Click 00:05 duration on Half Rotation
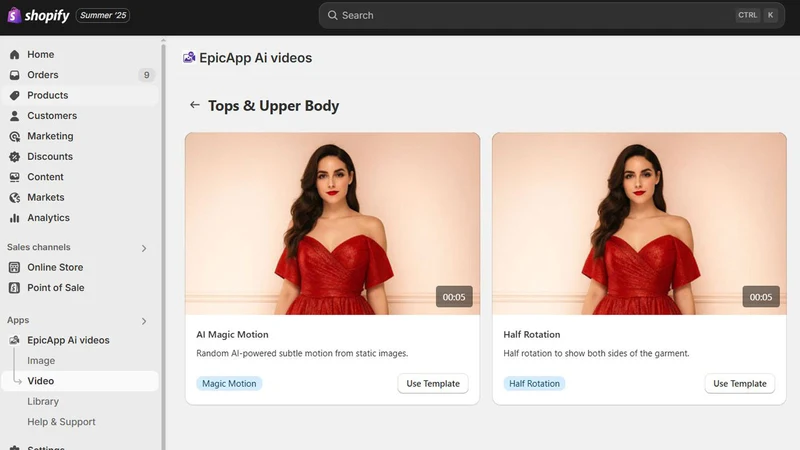 [x=761, y=297]
